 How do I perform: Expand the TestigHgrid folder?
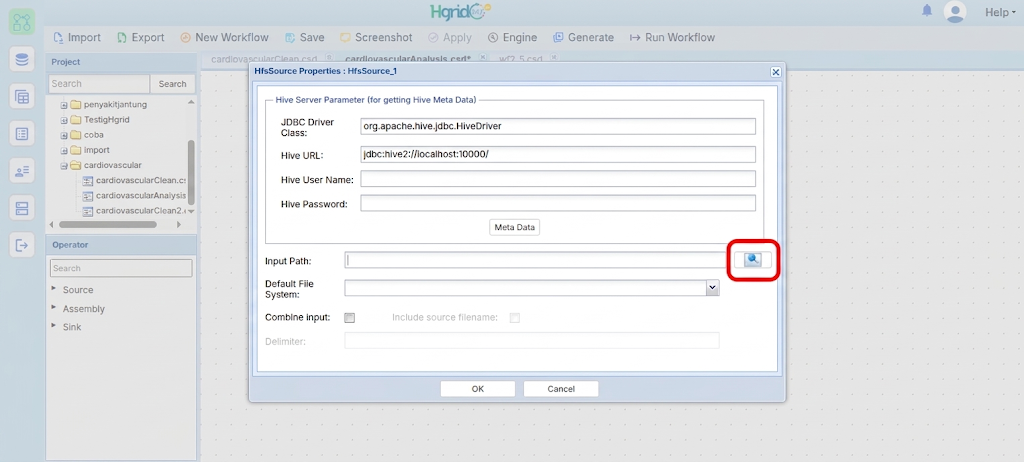[x=64, y=120]
